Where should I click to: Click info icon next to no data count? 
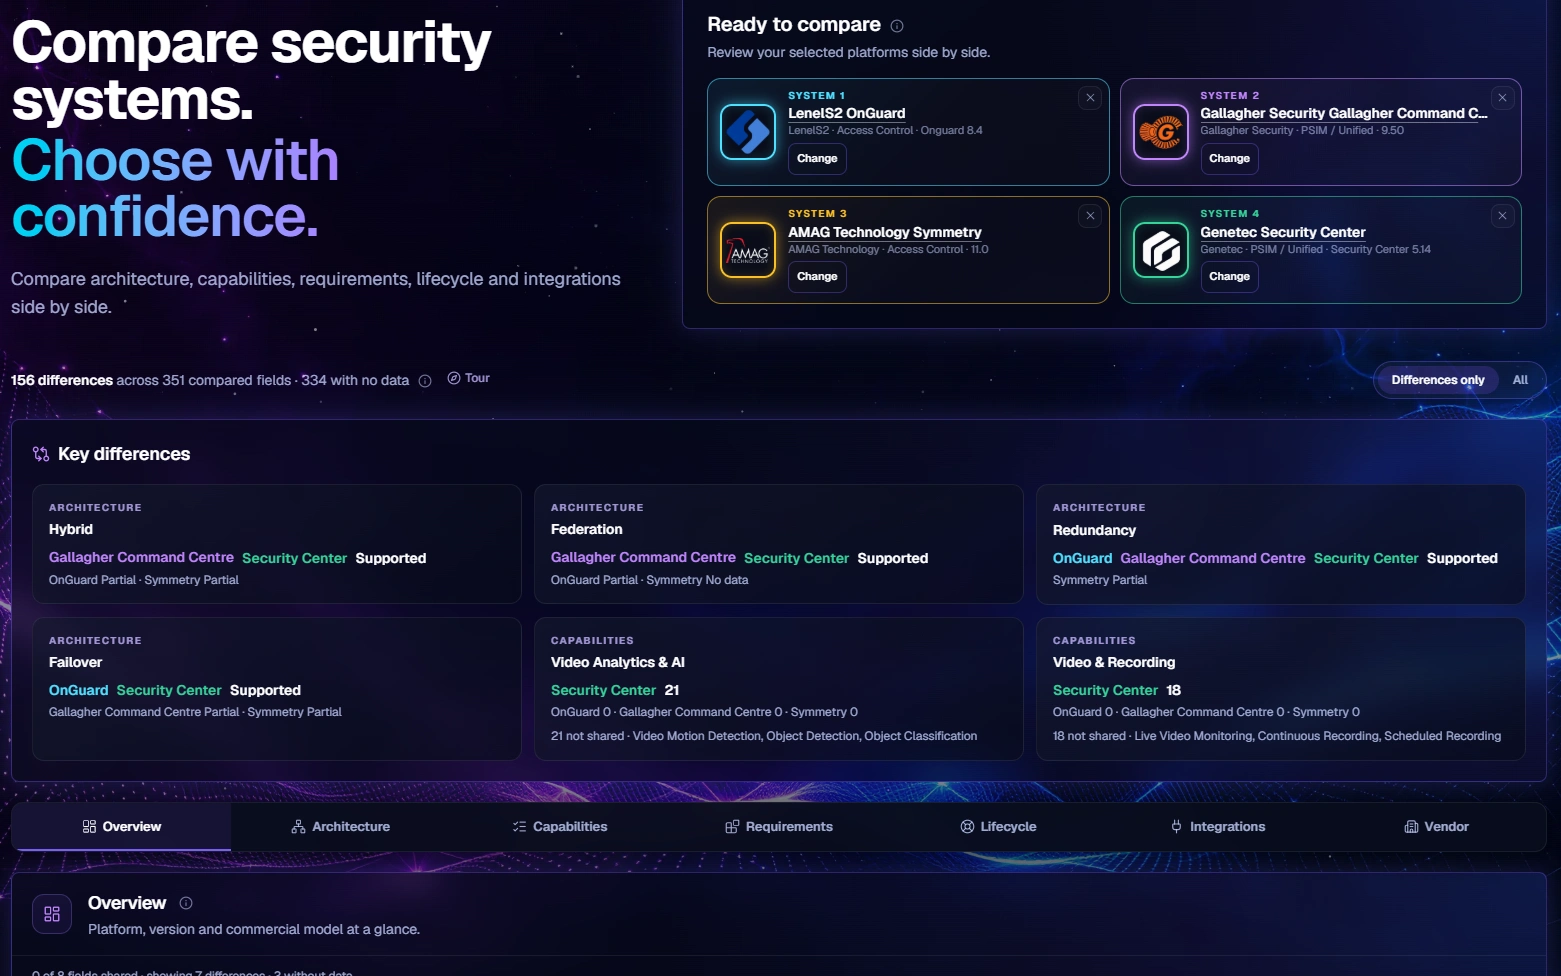tap(425, 381)
